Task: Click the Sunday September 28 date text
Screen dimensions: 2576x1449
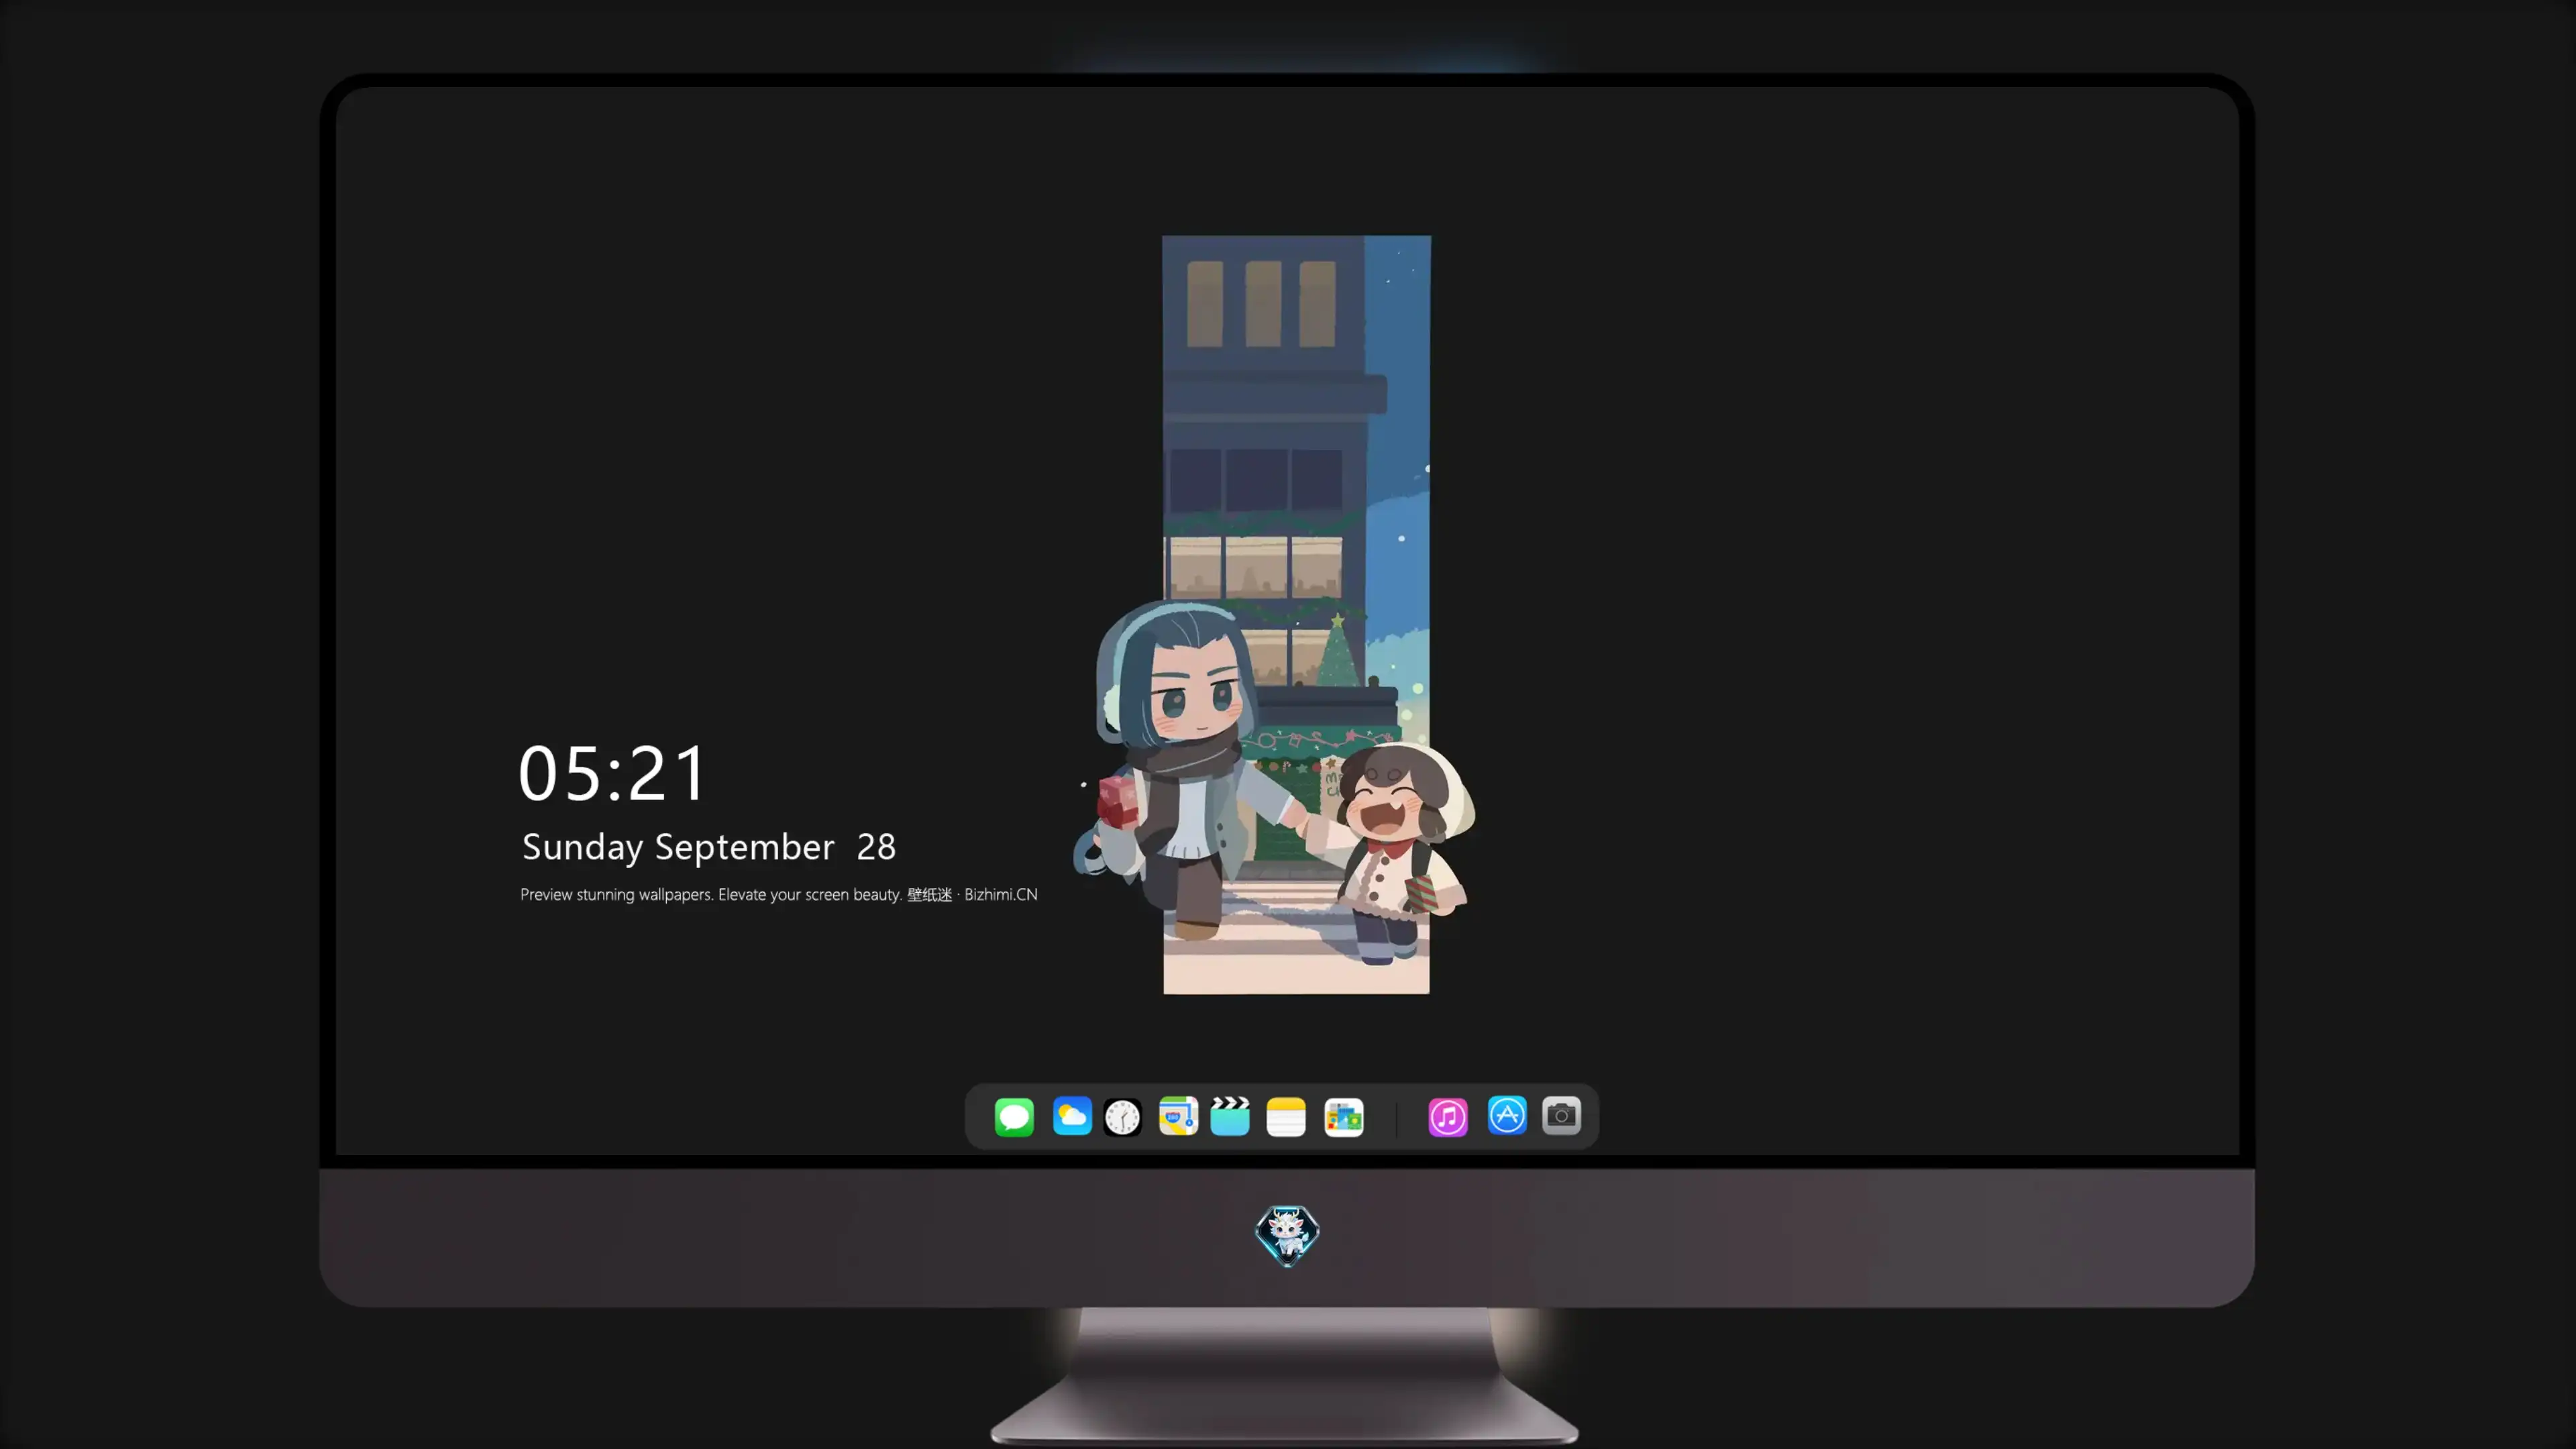Action: [x=709, y=847]
